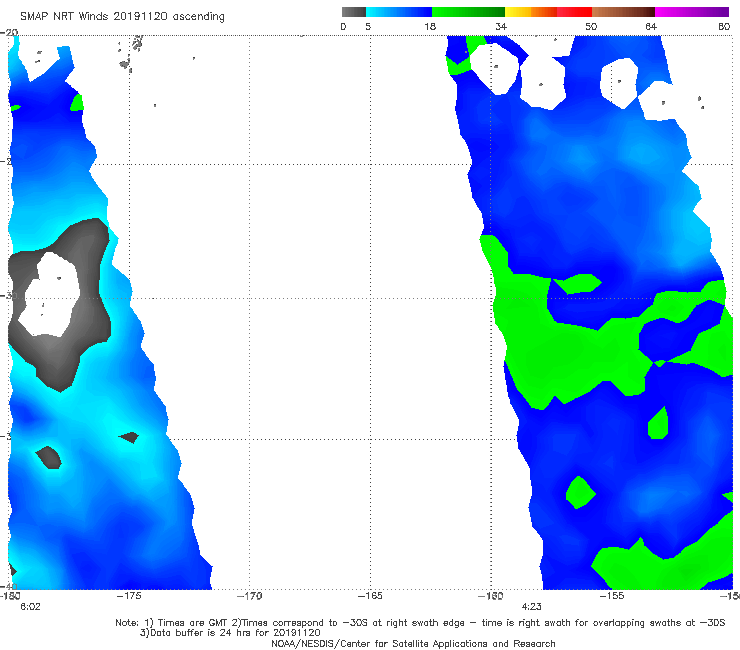
Task: Select the cyan-to-blue segment of the color bar
Action: (x=399, y=12)
